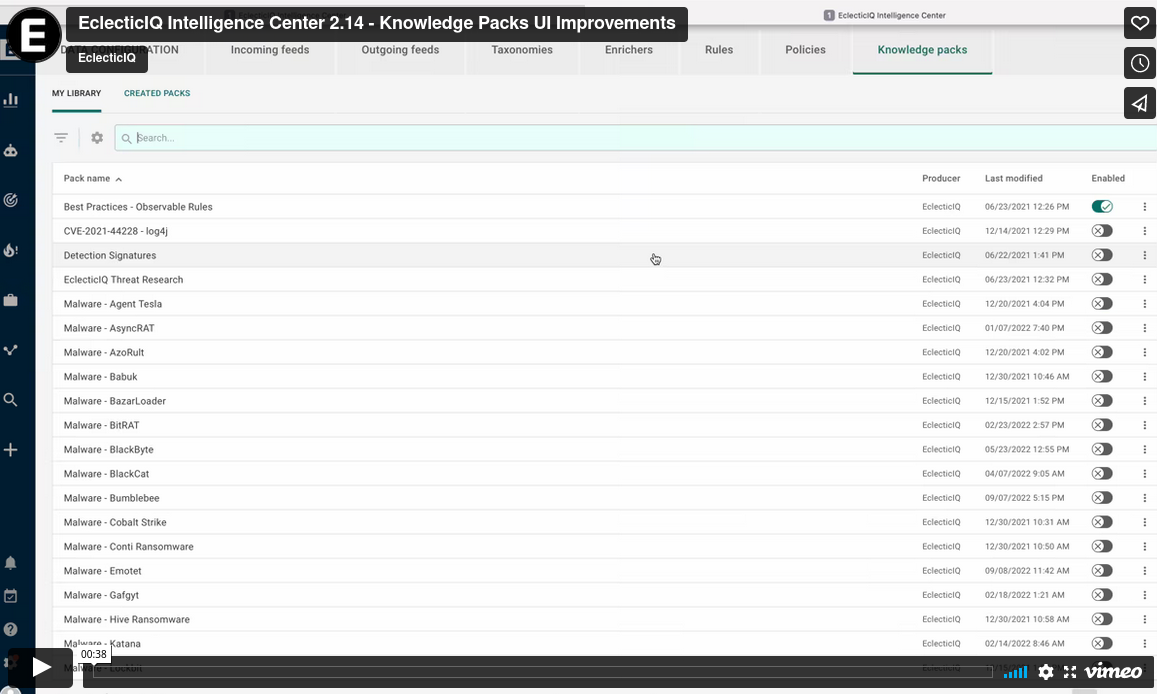1157x694 pixels.
Task: Open table settings gear next to filter
Action: 97,138
